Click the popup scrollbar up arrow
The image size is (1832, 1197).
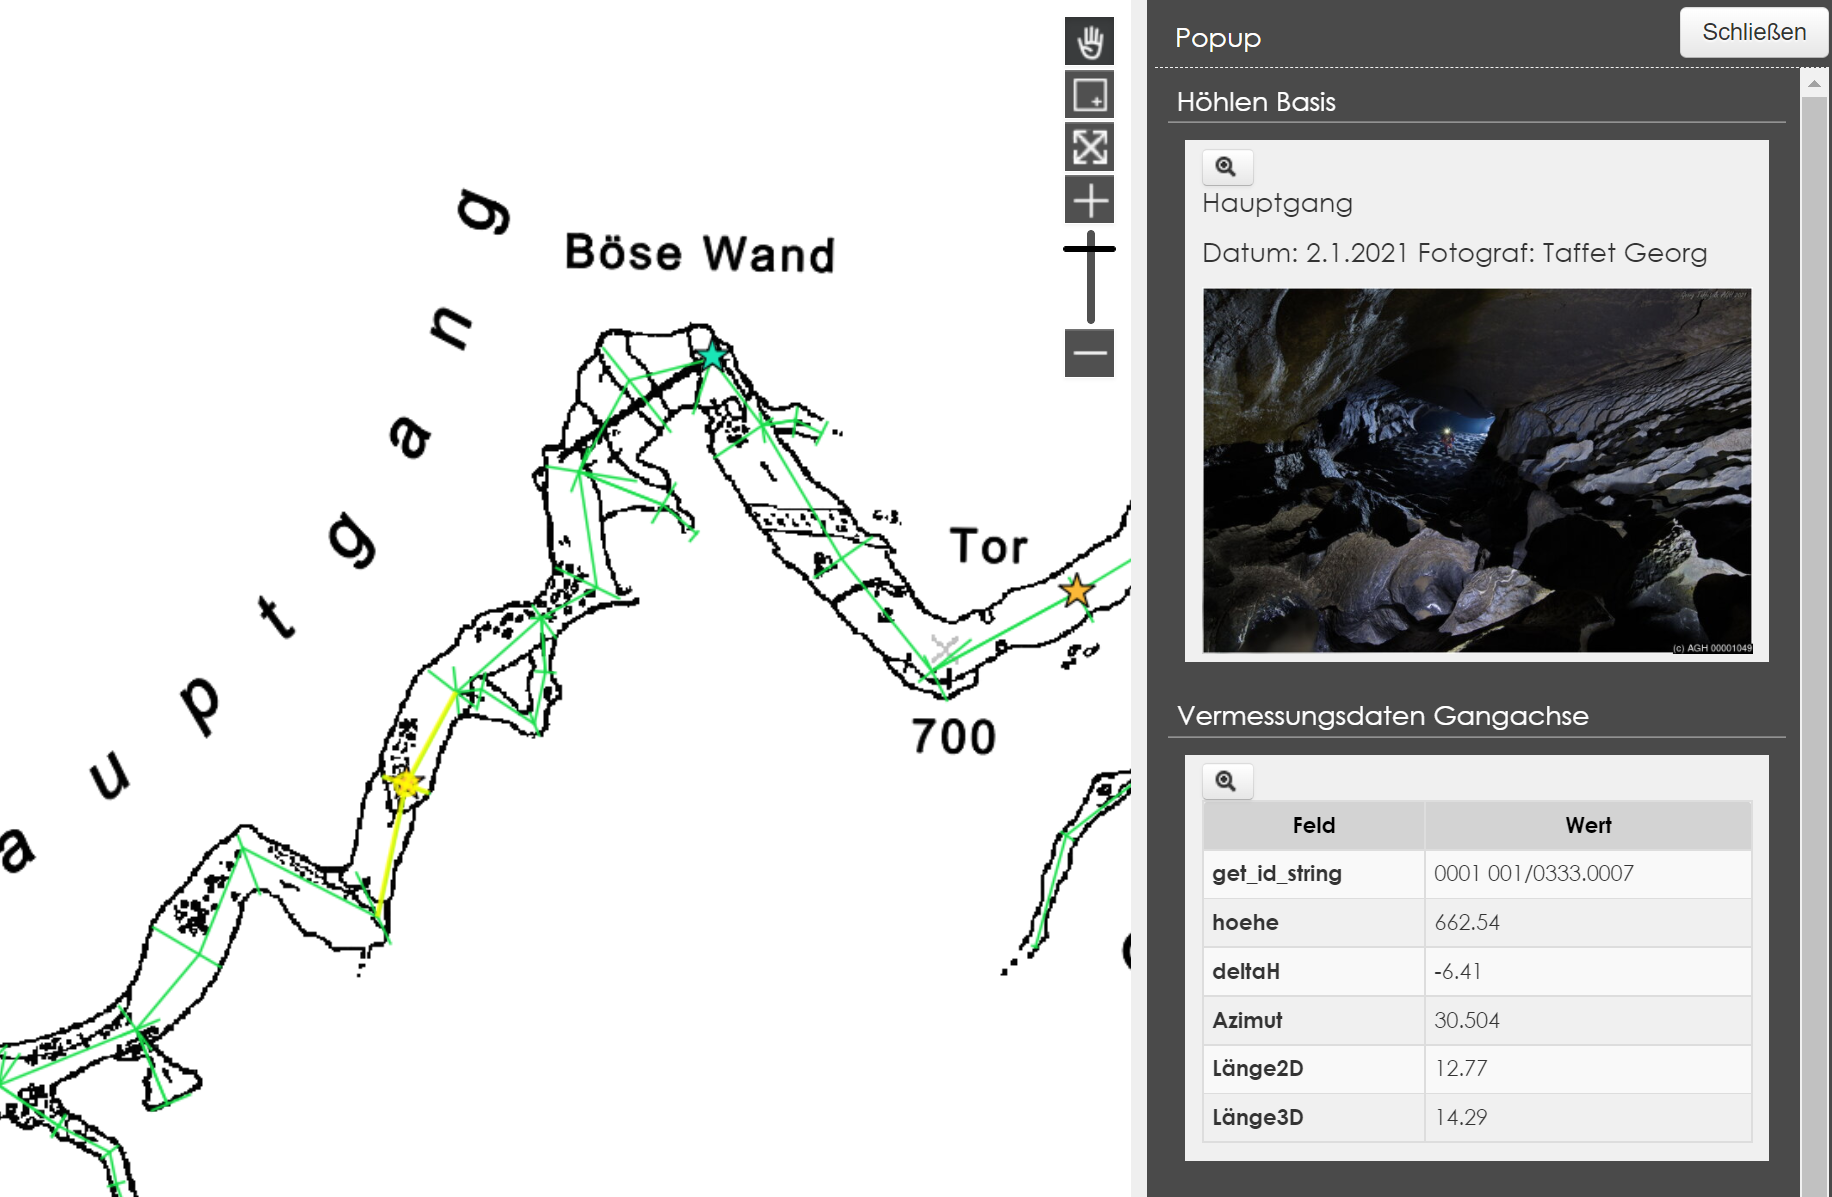(x=1814, y=84)
